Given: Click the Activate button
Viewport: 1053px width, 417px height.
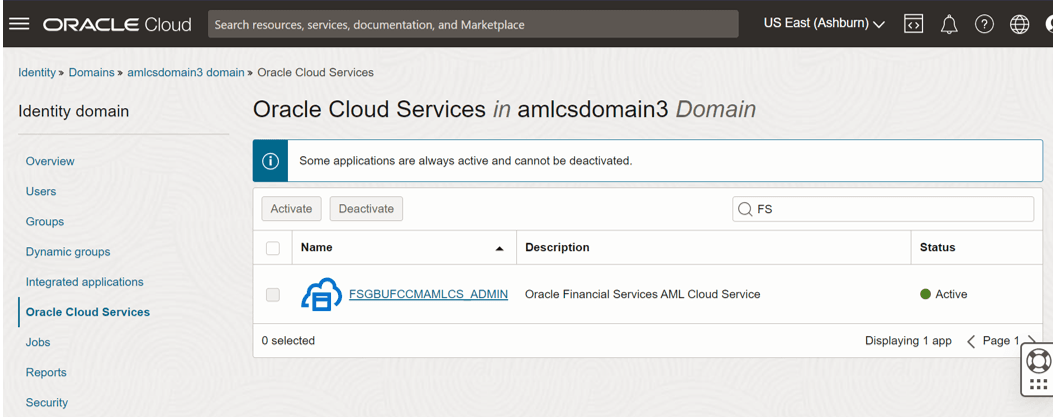Looking at the screenshot, I should click(291, 209).
